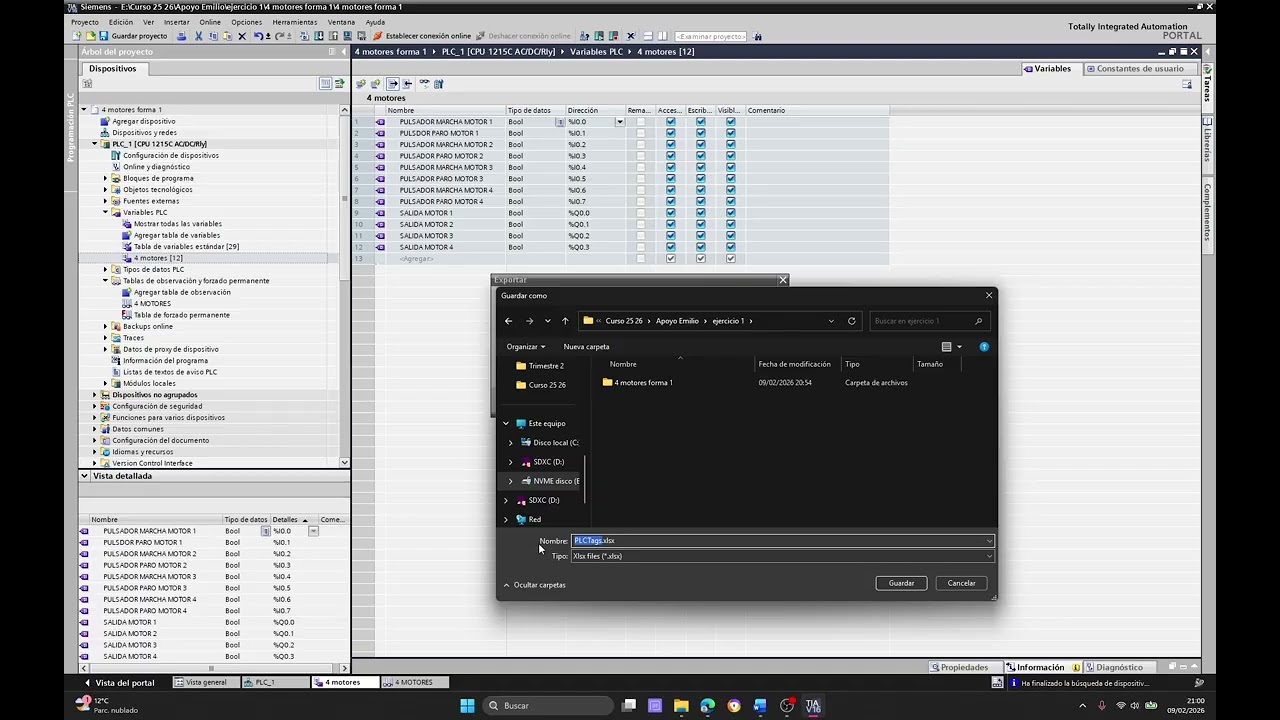Image resolution: width=1280 pixels, height=720 pixels.
Task: Click Nueva carpeta in save dialog
Action: [x=586, y=347]
